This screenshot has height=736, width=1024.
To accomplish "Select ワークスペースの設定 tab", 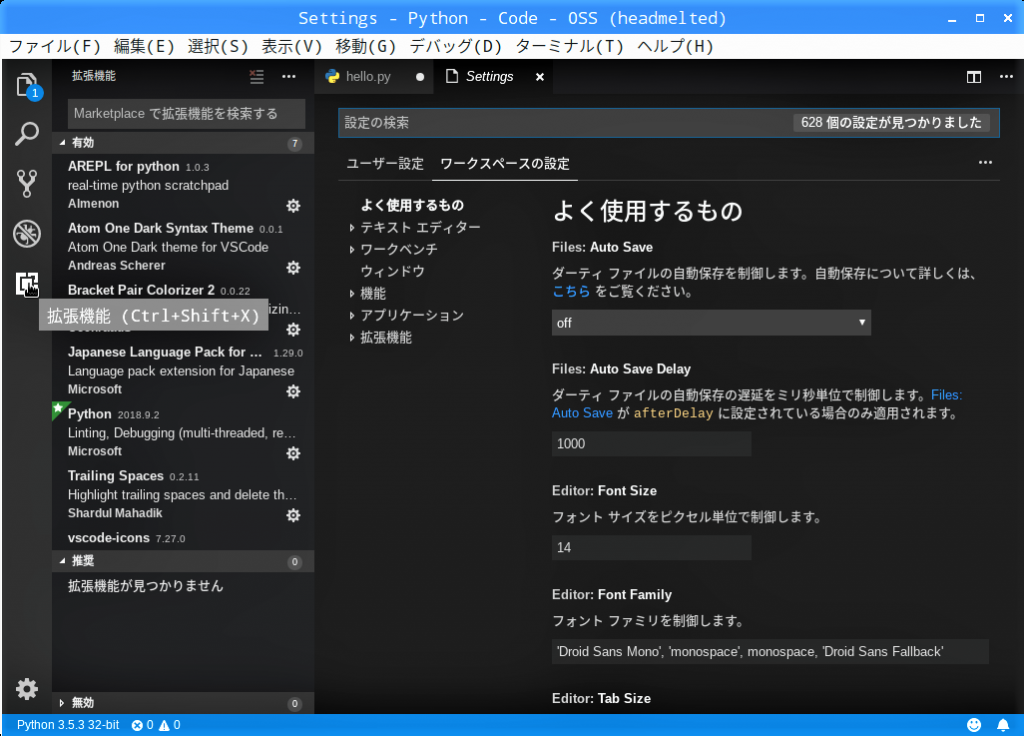I will click(x=505, y=164).
